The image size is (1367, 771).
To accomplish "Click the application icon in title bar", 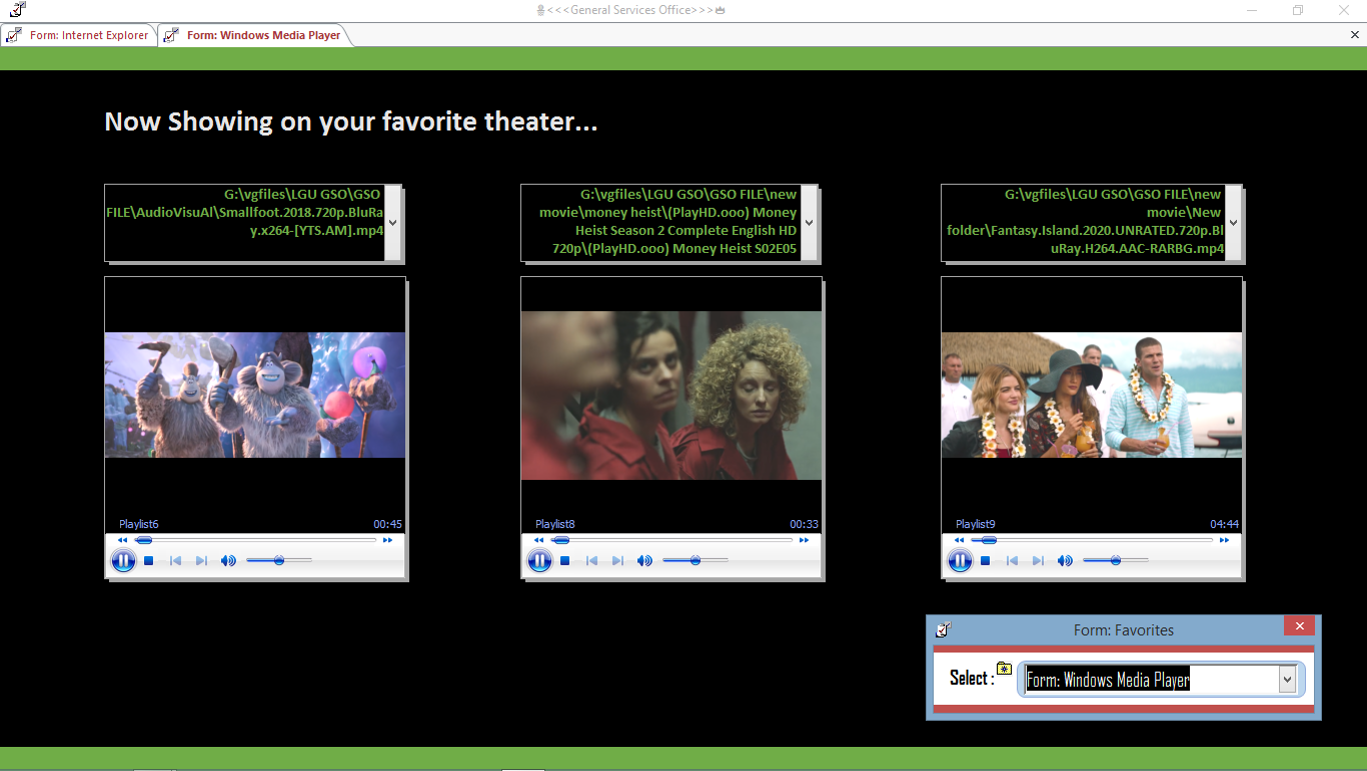I will (17, 10).
